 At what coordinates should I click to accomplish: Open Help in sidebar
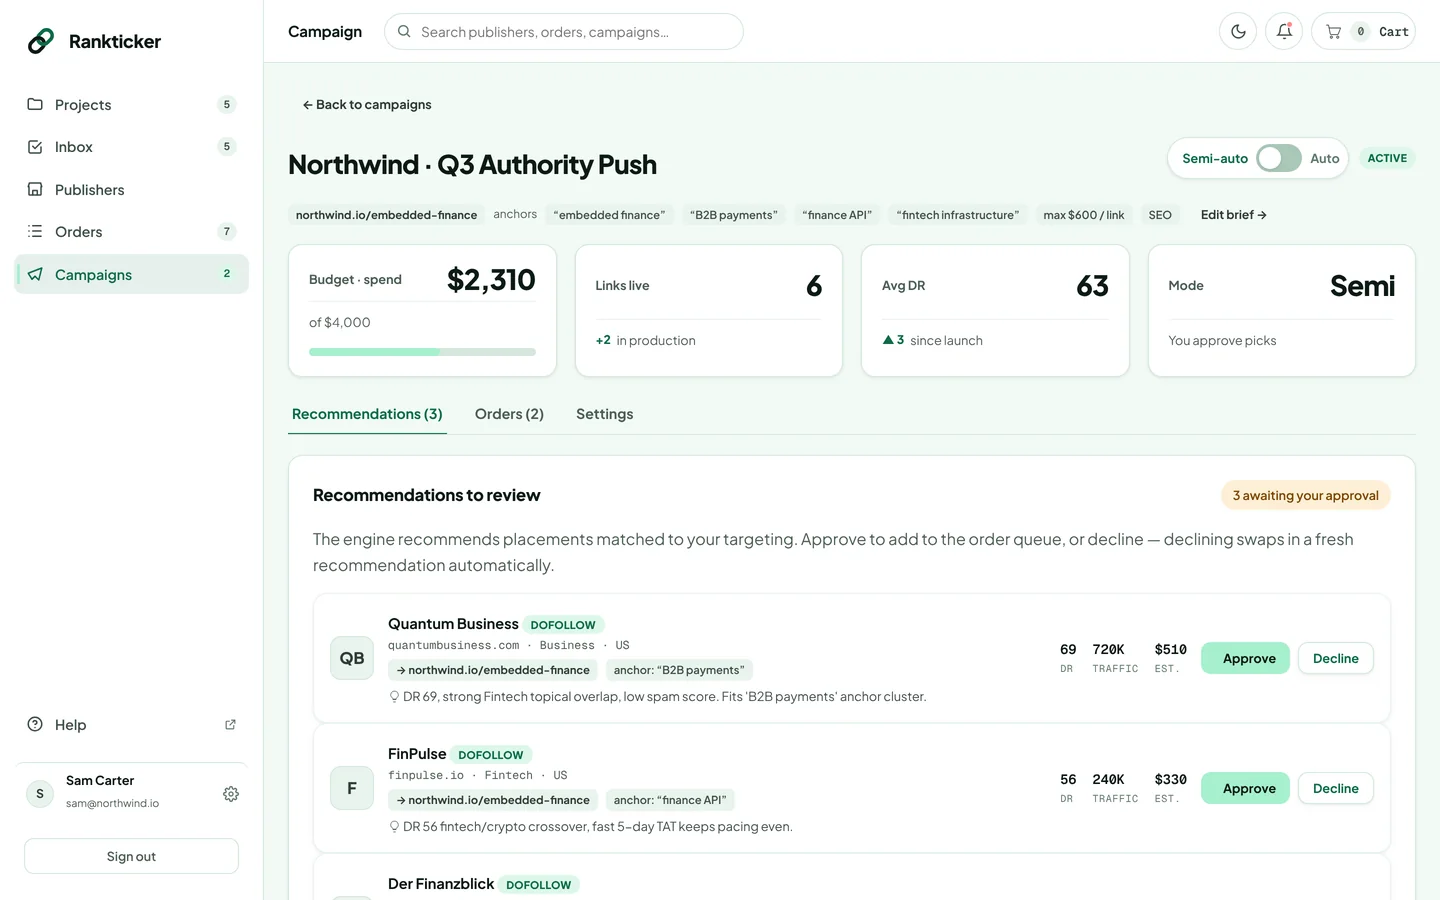(x=131, y=725)
